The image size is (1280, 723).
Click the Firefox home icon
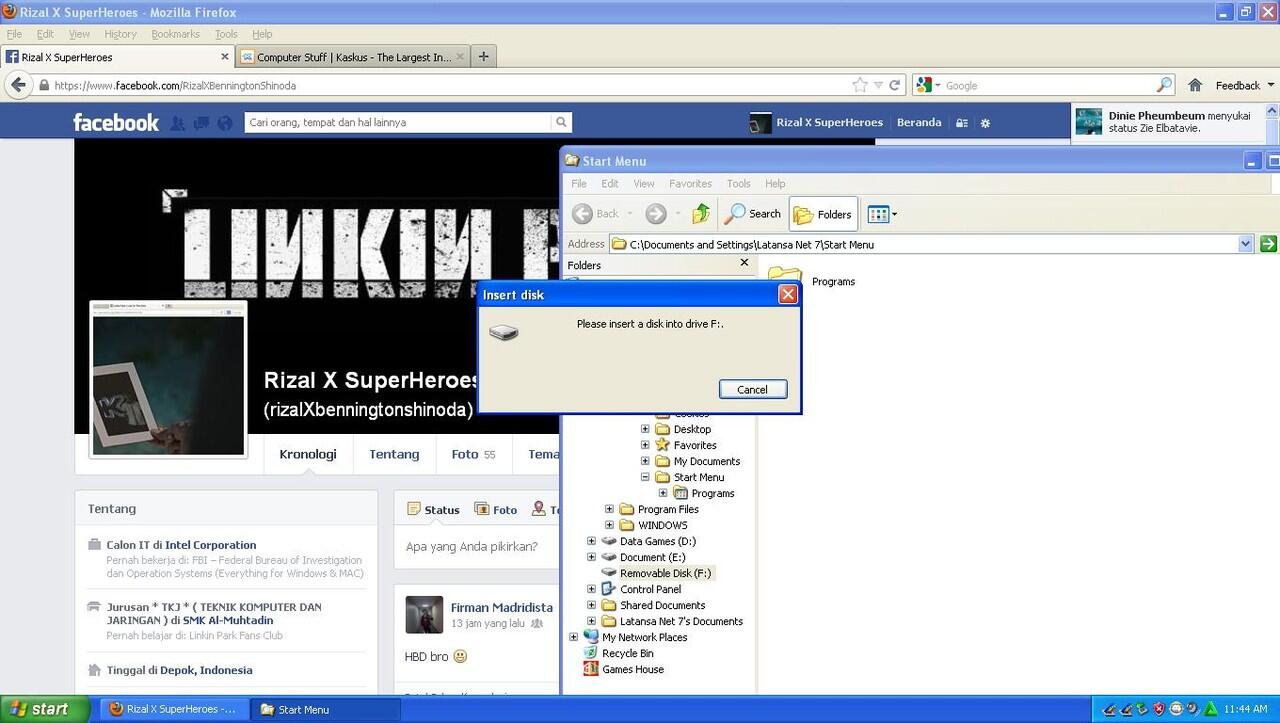(1195, 85)
